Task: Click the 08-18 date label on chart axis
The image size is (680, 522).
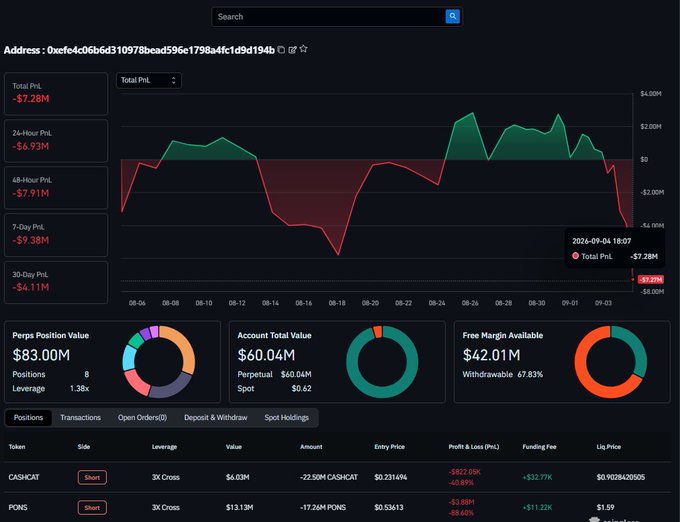Action: click(337, 303)
